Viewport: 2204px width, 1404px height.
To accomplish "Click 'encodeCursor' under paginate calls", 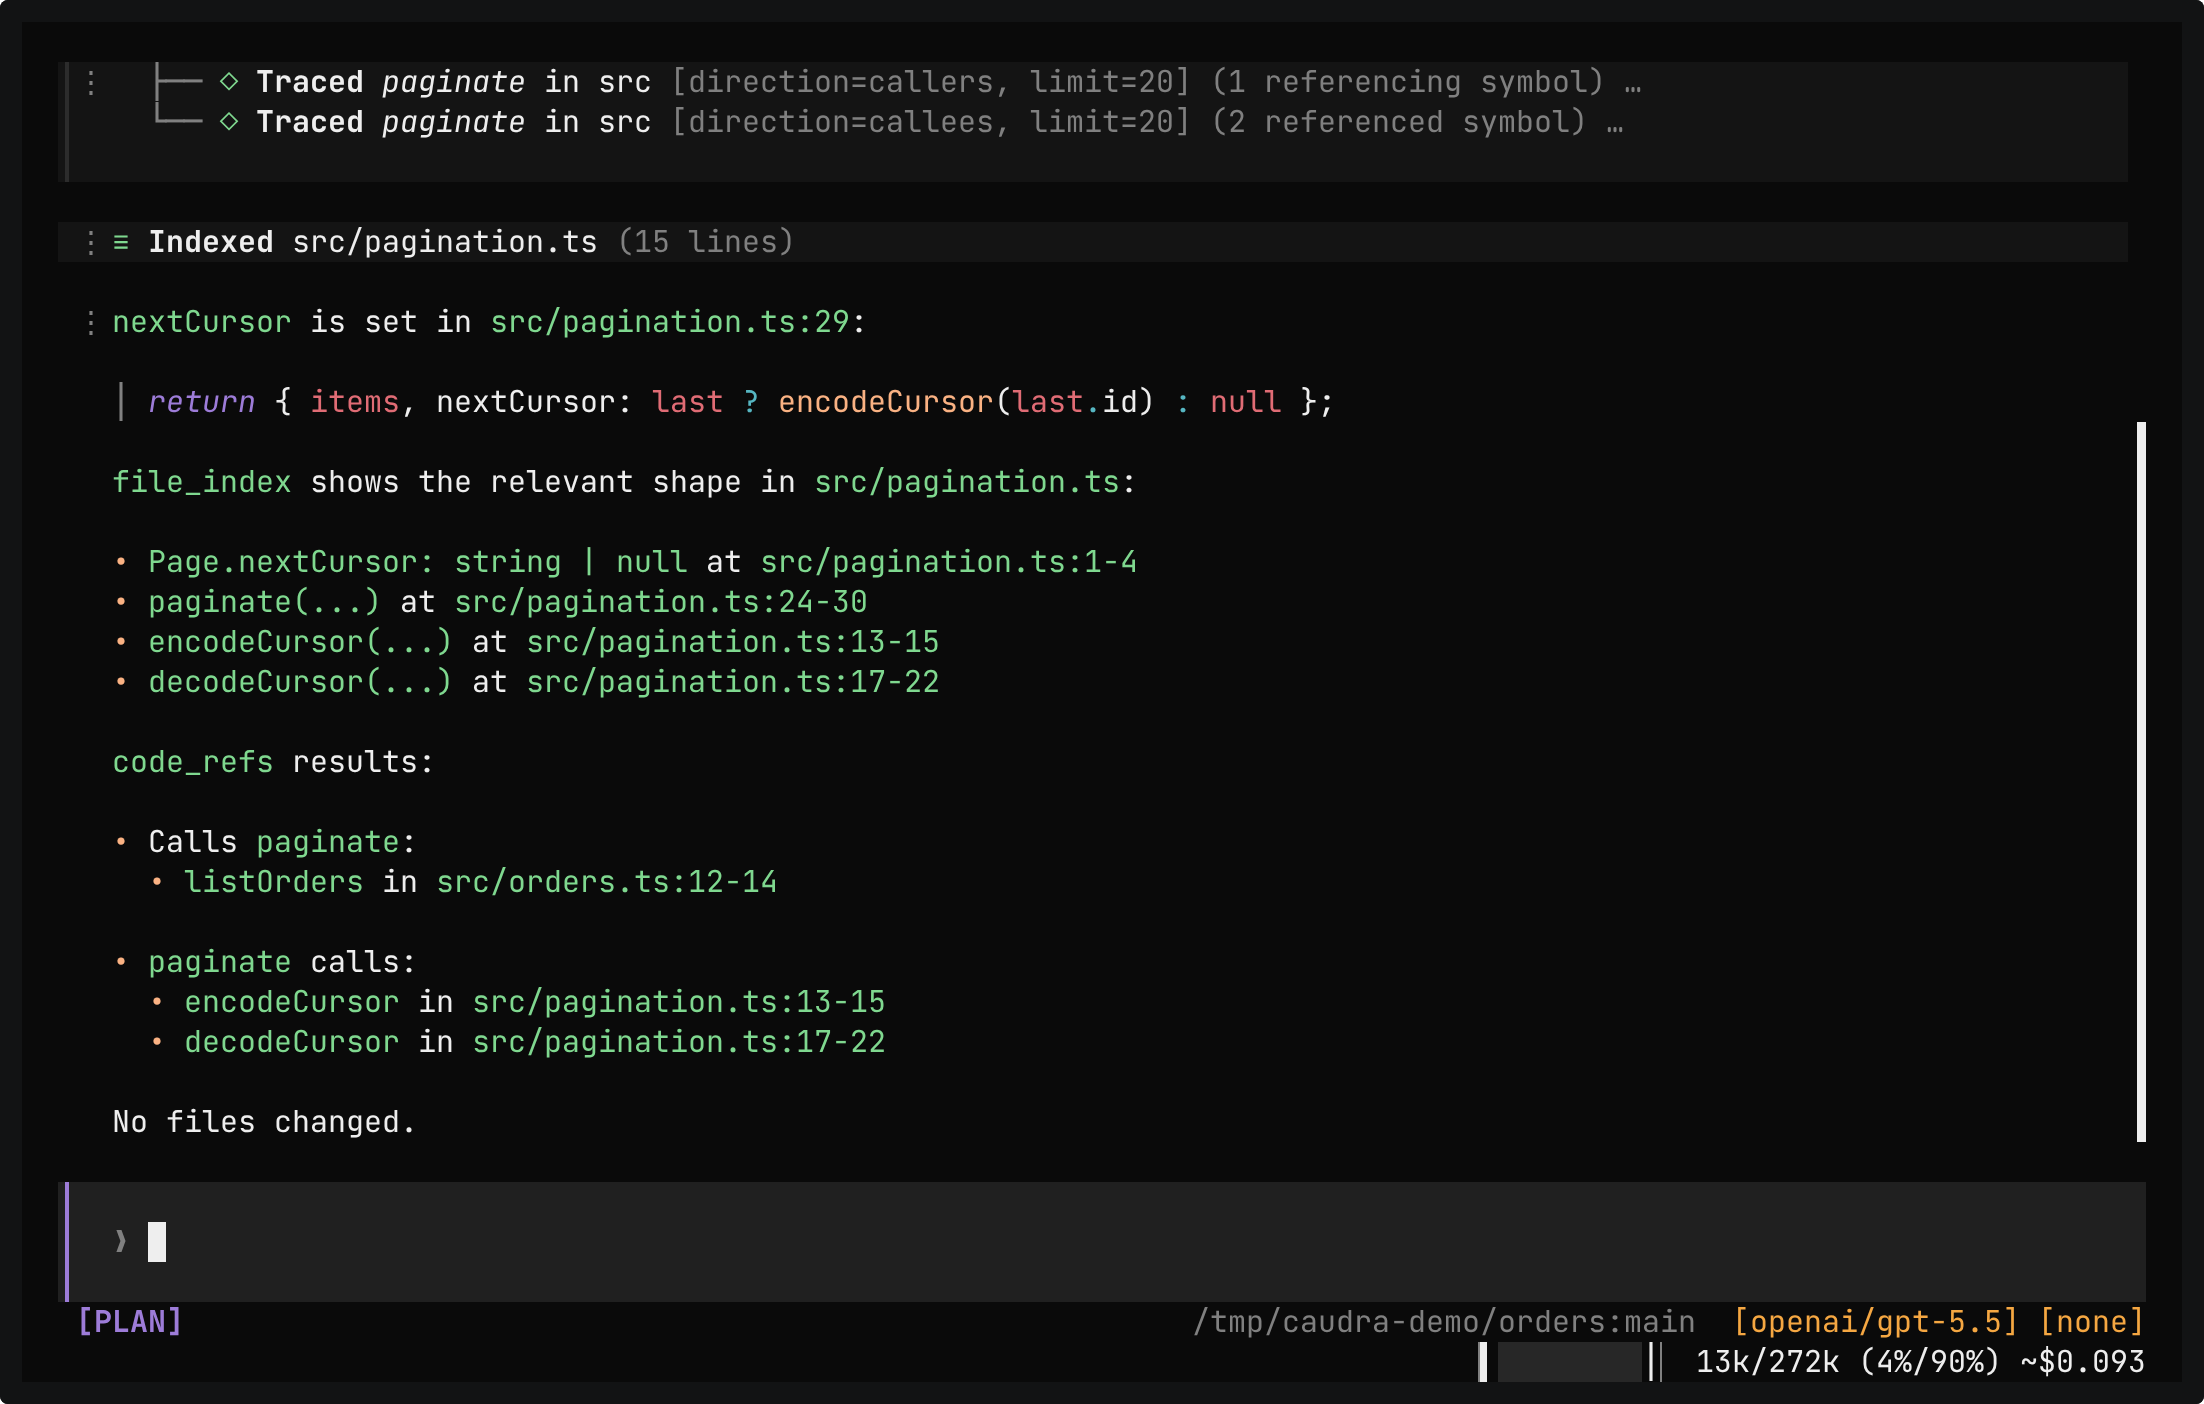I will [x=292, y=1002].
